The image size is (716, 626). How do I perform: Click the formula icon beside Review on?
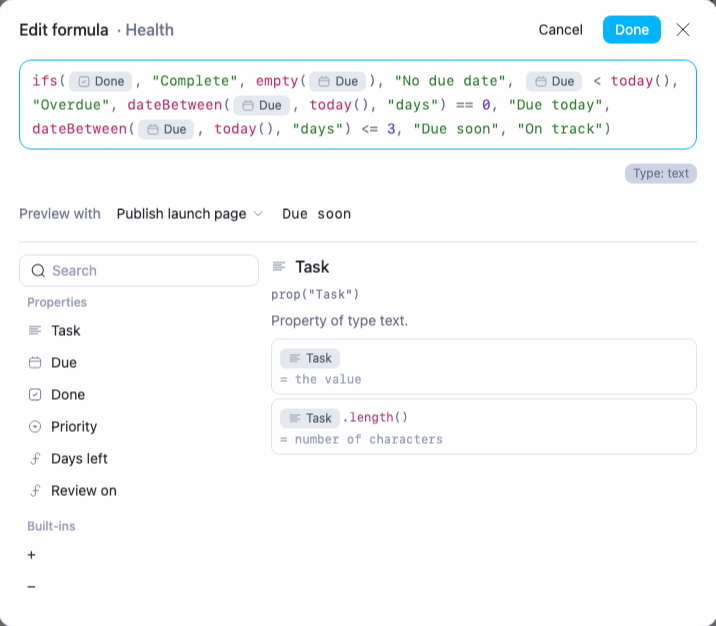[x=35, y=490]
